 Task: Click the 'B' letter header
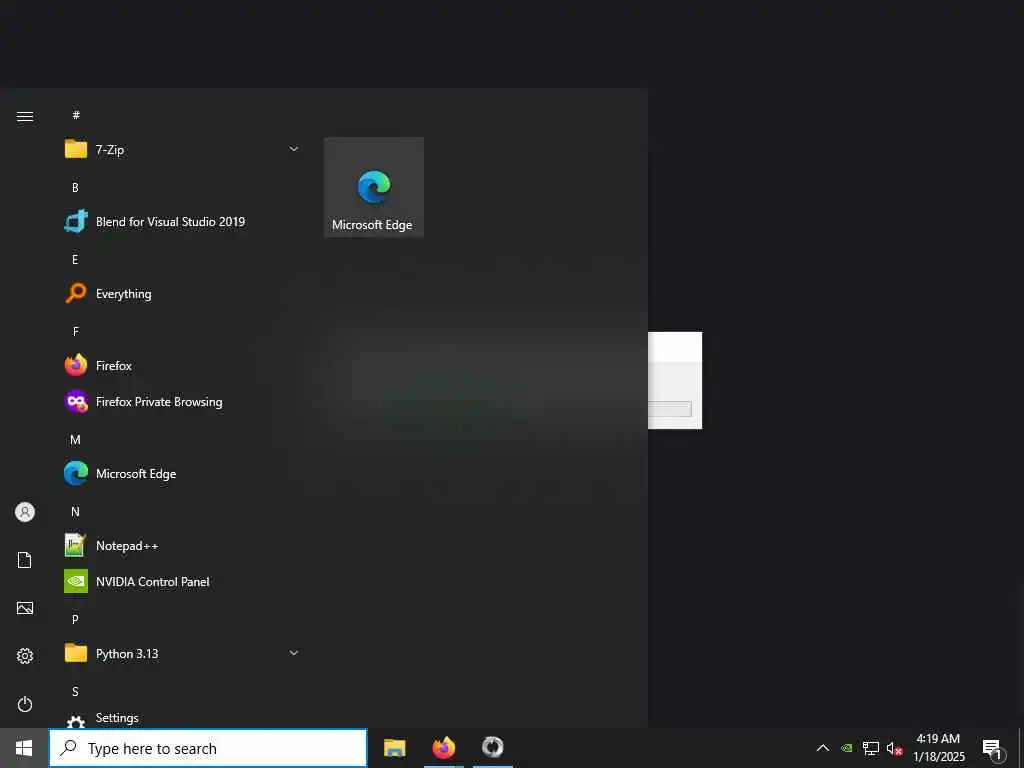(x=75, y=187)
